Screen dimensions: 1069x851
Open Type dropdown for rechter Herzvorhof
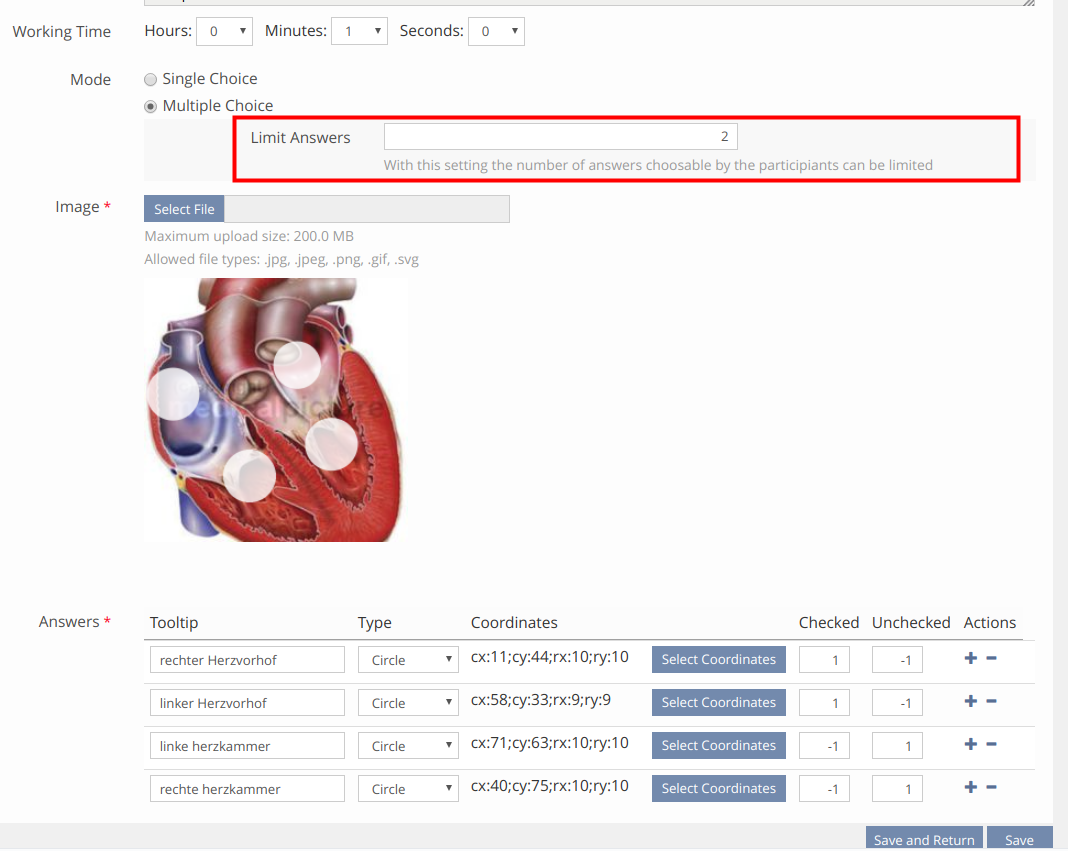coord(408,660)
